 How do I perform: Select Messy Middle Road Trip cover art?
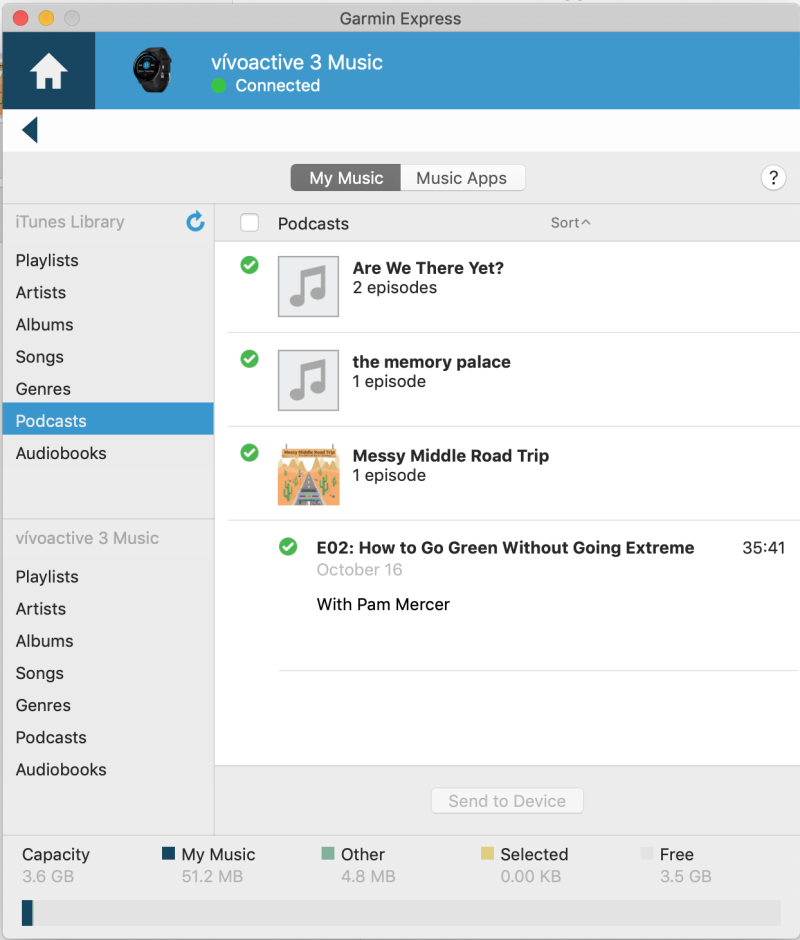(308, 474)
